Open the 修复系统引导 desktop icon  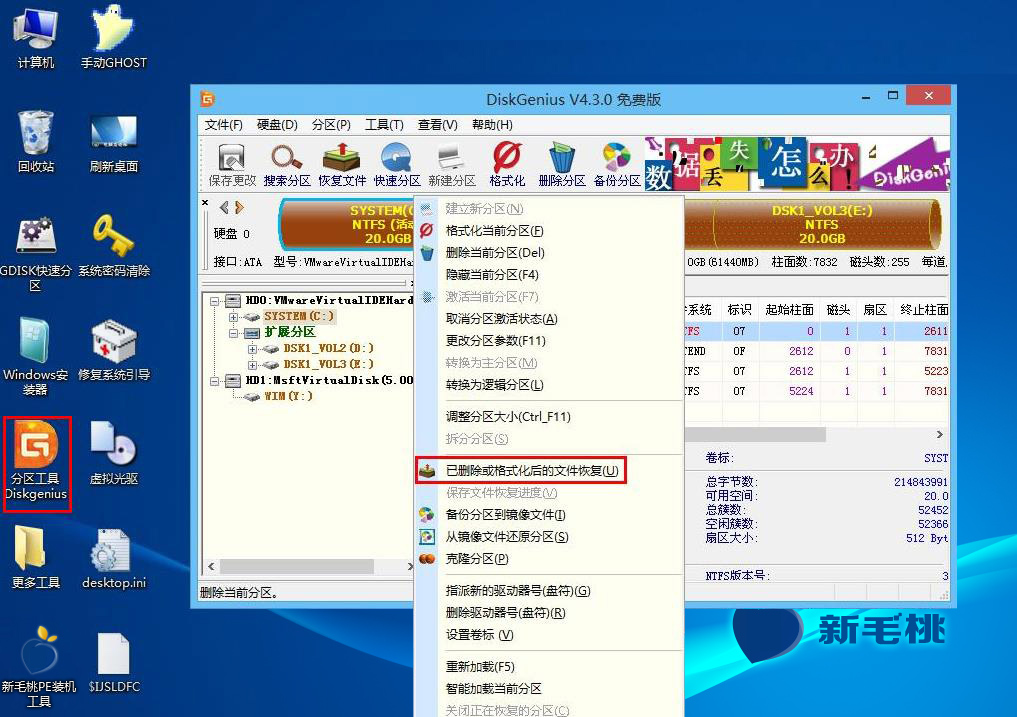(x=114, y=350)
